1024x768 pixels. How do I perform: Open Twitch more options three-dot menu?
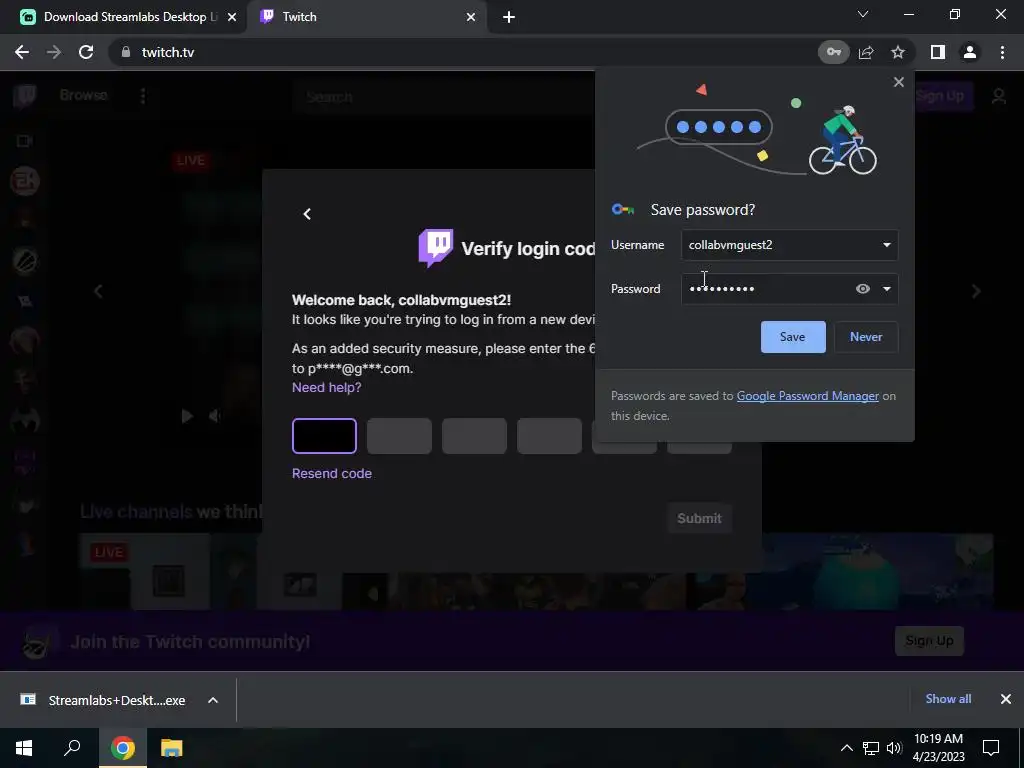pos(143,96)
